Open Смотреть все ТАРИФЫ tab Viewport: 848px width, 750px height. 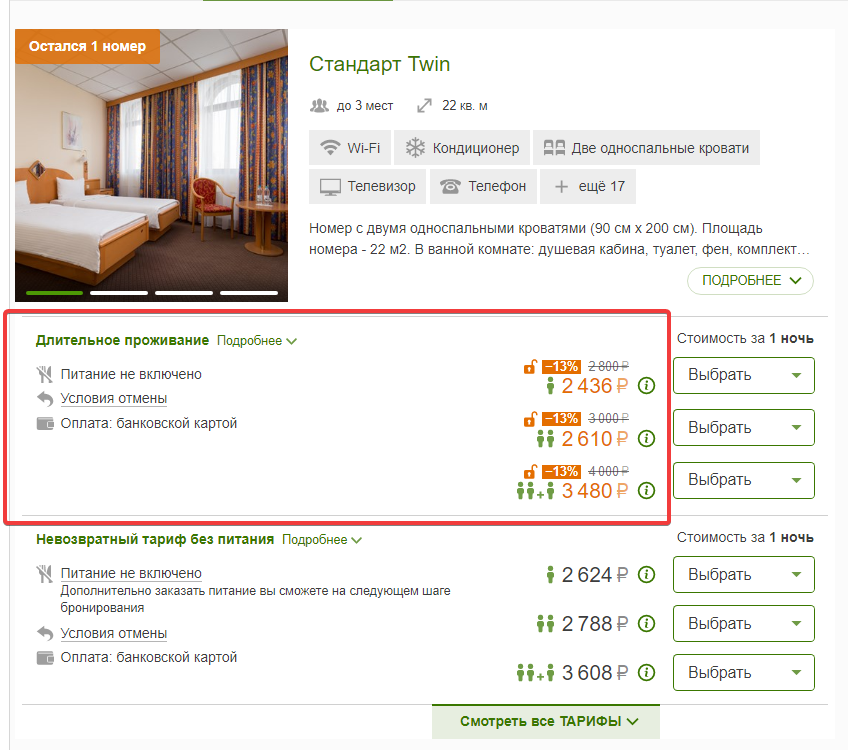[x=546, y=721]
